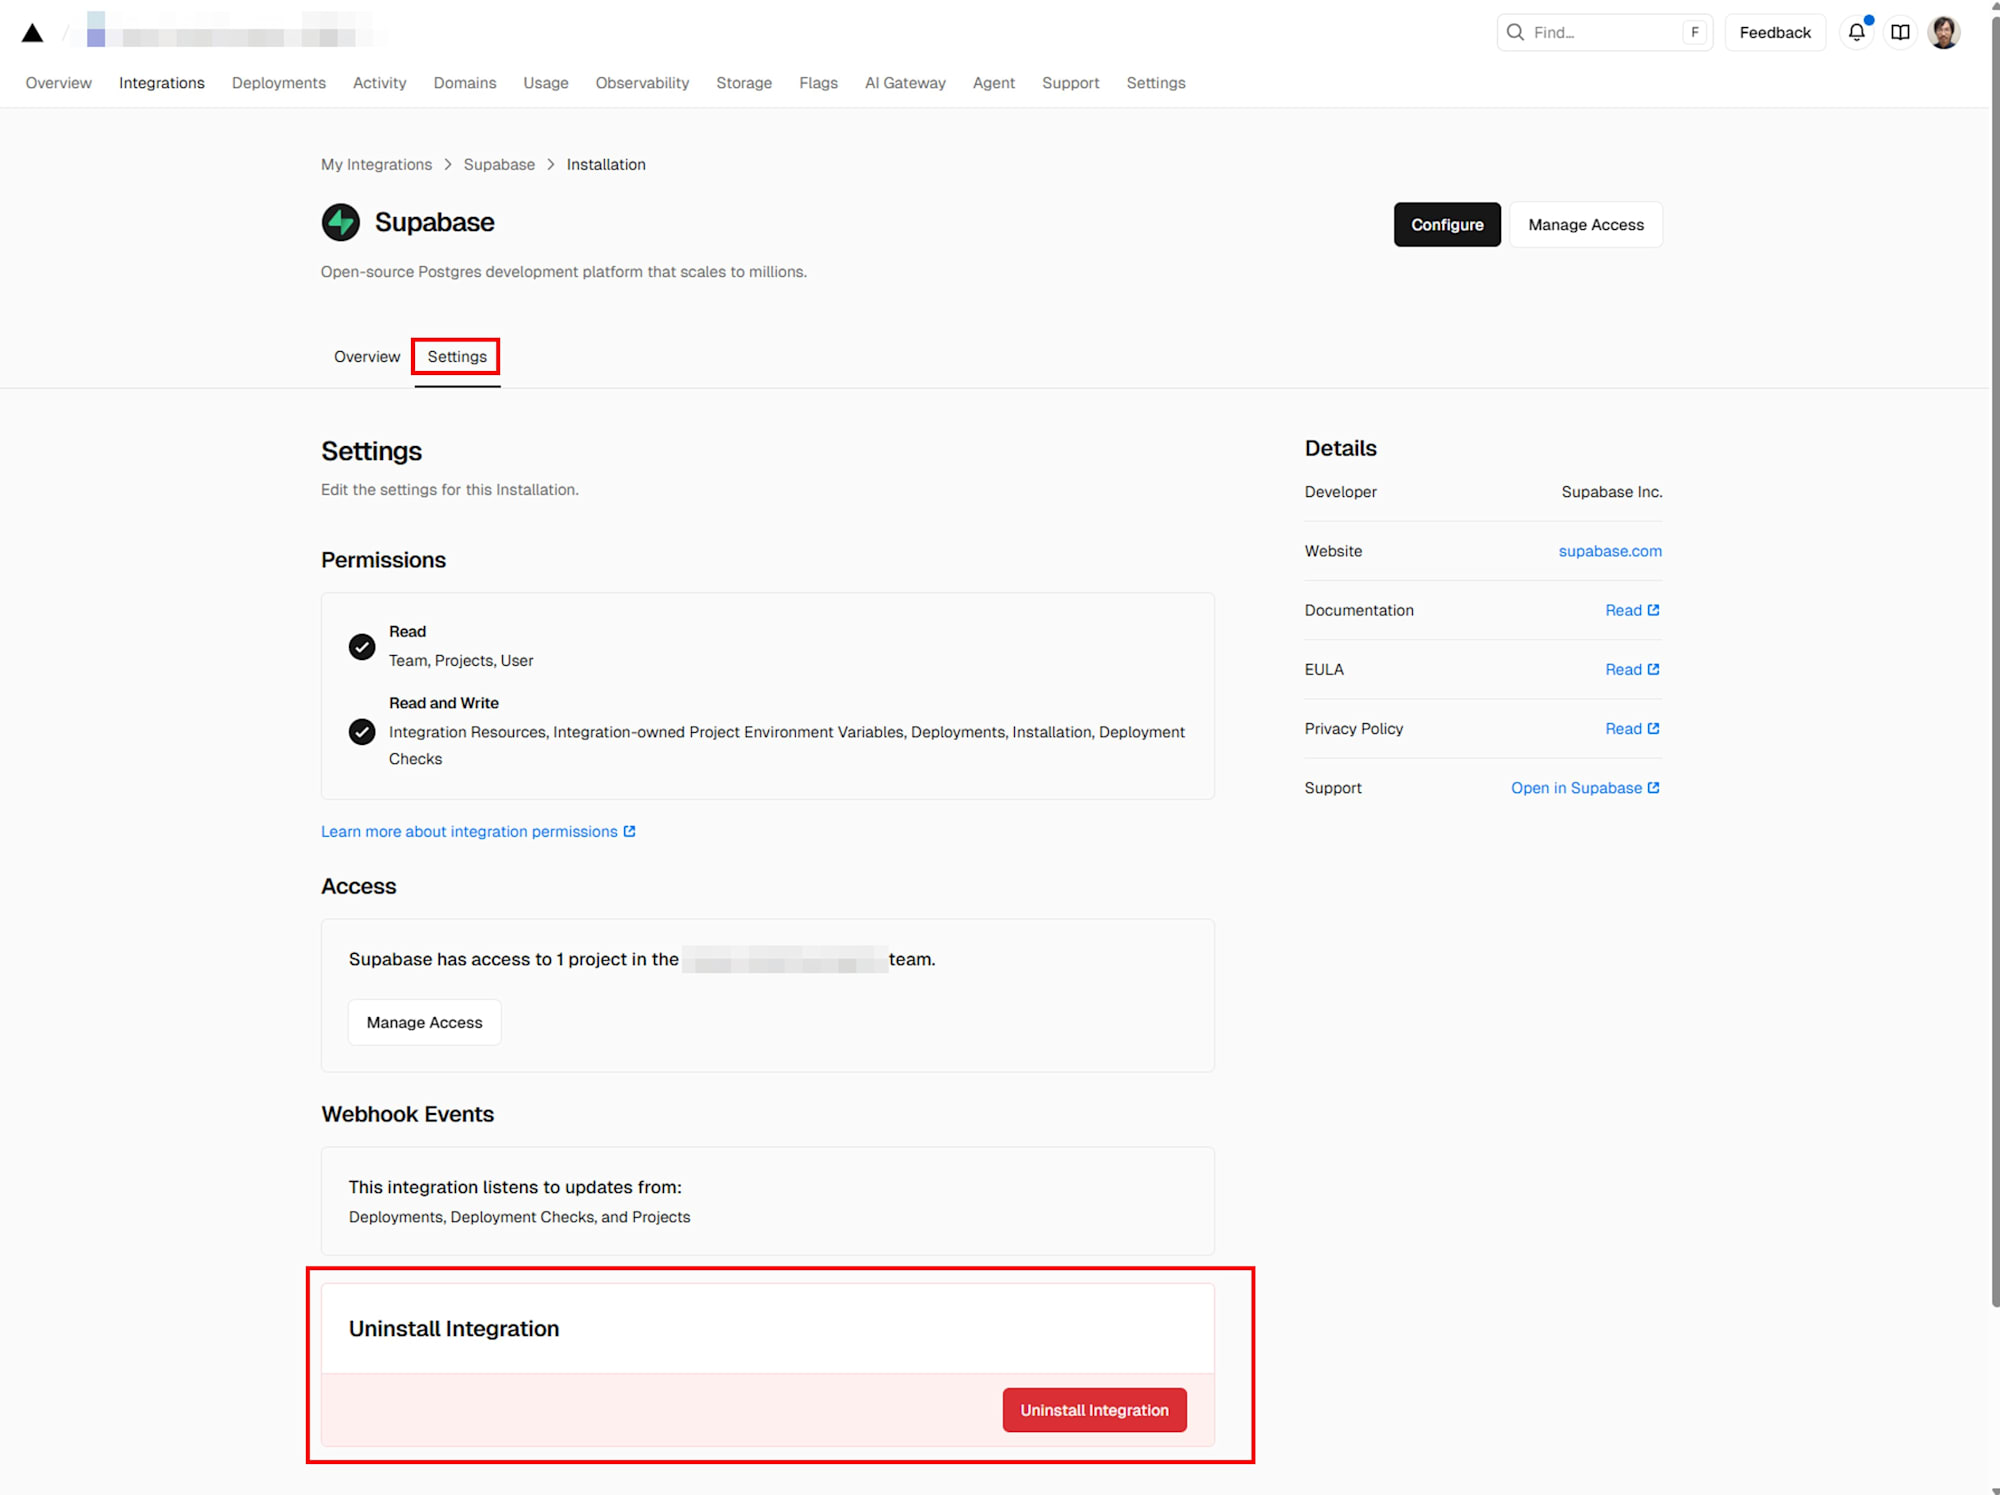Click the Read permission checkmark

[362, 647]
